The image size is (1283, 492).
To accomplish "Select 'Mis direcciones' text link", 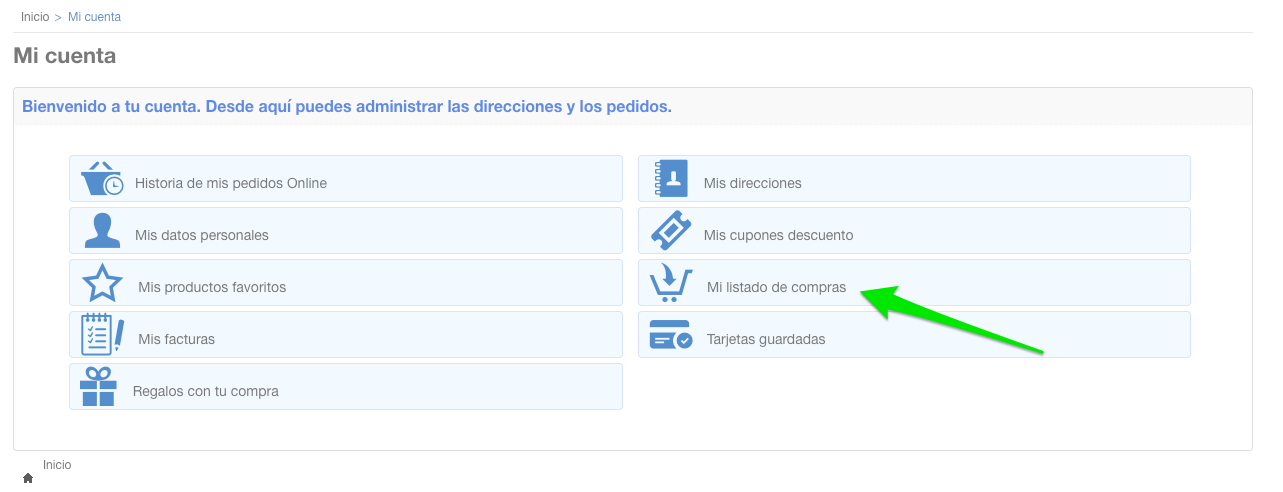I will [x=752, y=184].
